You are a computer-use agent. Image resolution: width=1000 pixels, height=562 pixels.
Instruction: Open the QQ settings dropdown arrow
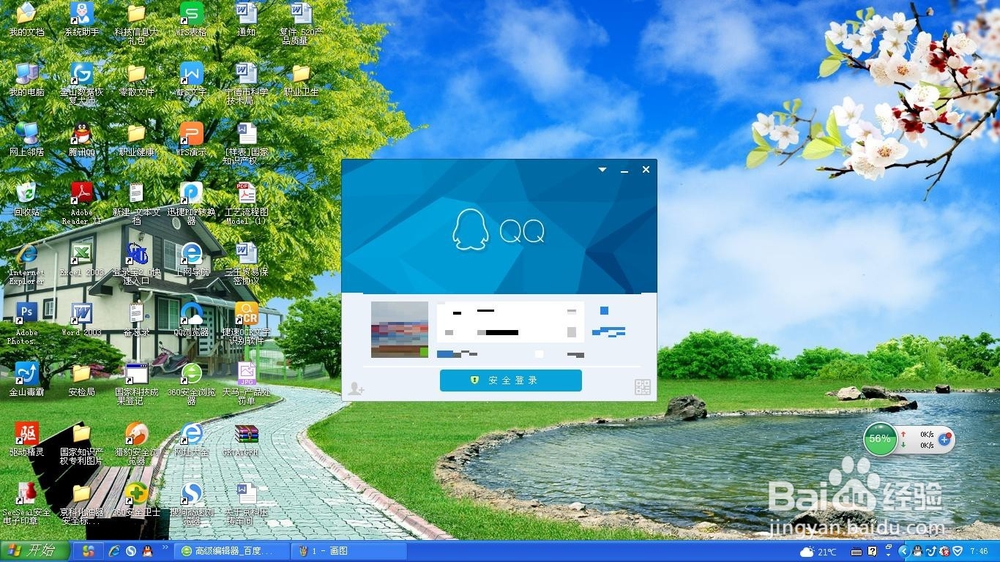(602, 170)
